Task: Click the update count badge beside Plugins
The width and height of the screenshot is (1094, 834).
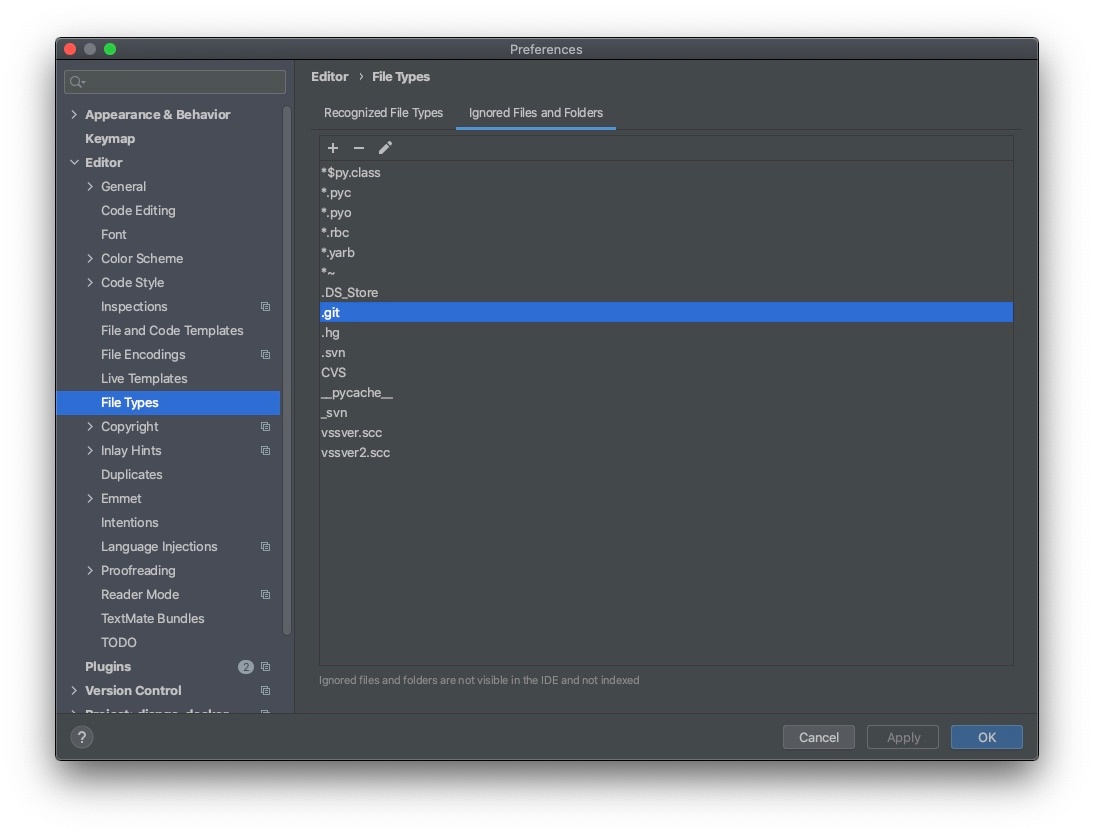Action: click(x=246, y=667)
